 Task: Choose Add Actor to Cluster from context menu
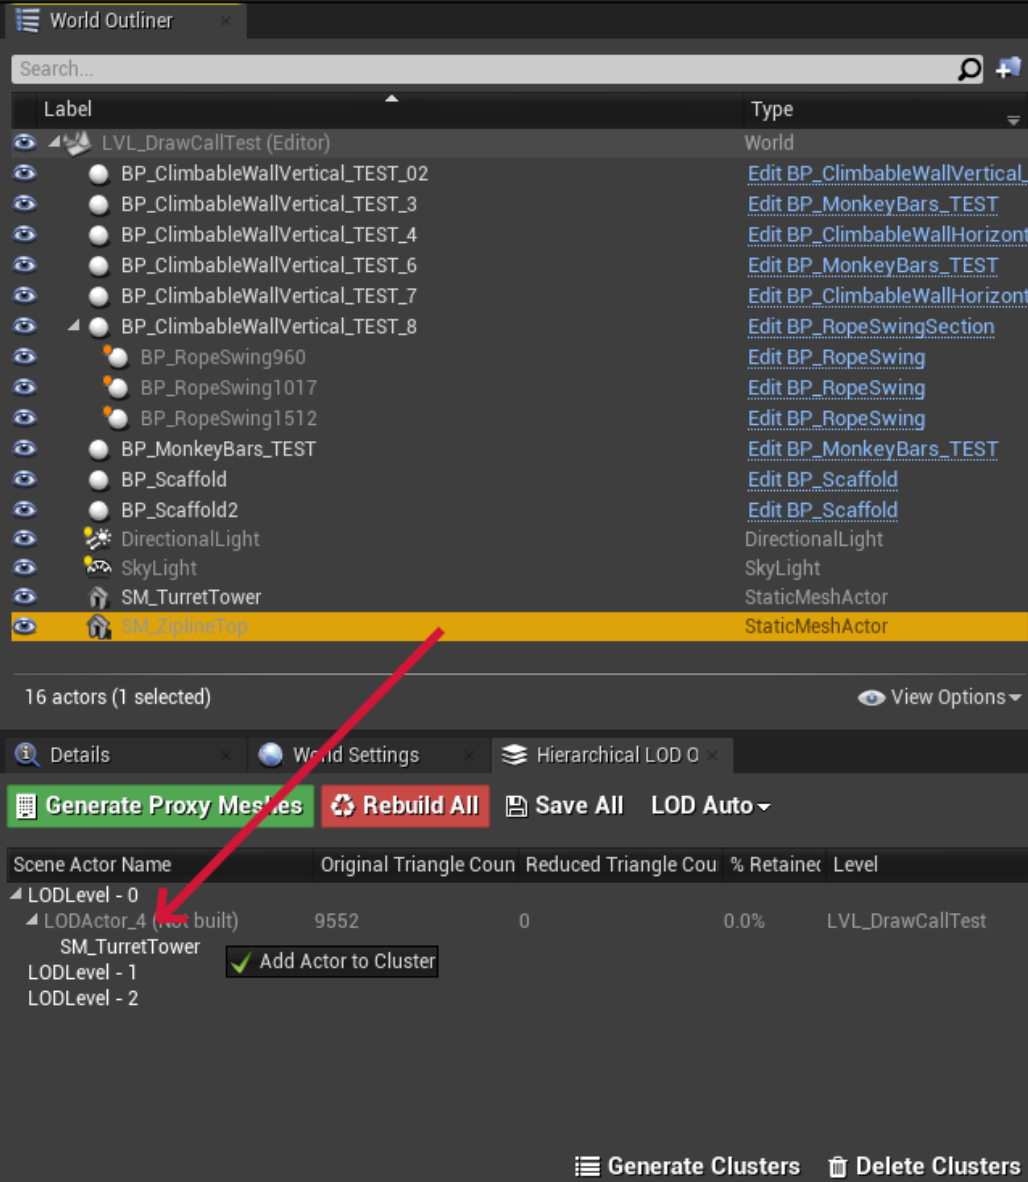[331, 961]
